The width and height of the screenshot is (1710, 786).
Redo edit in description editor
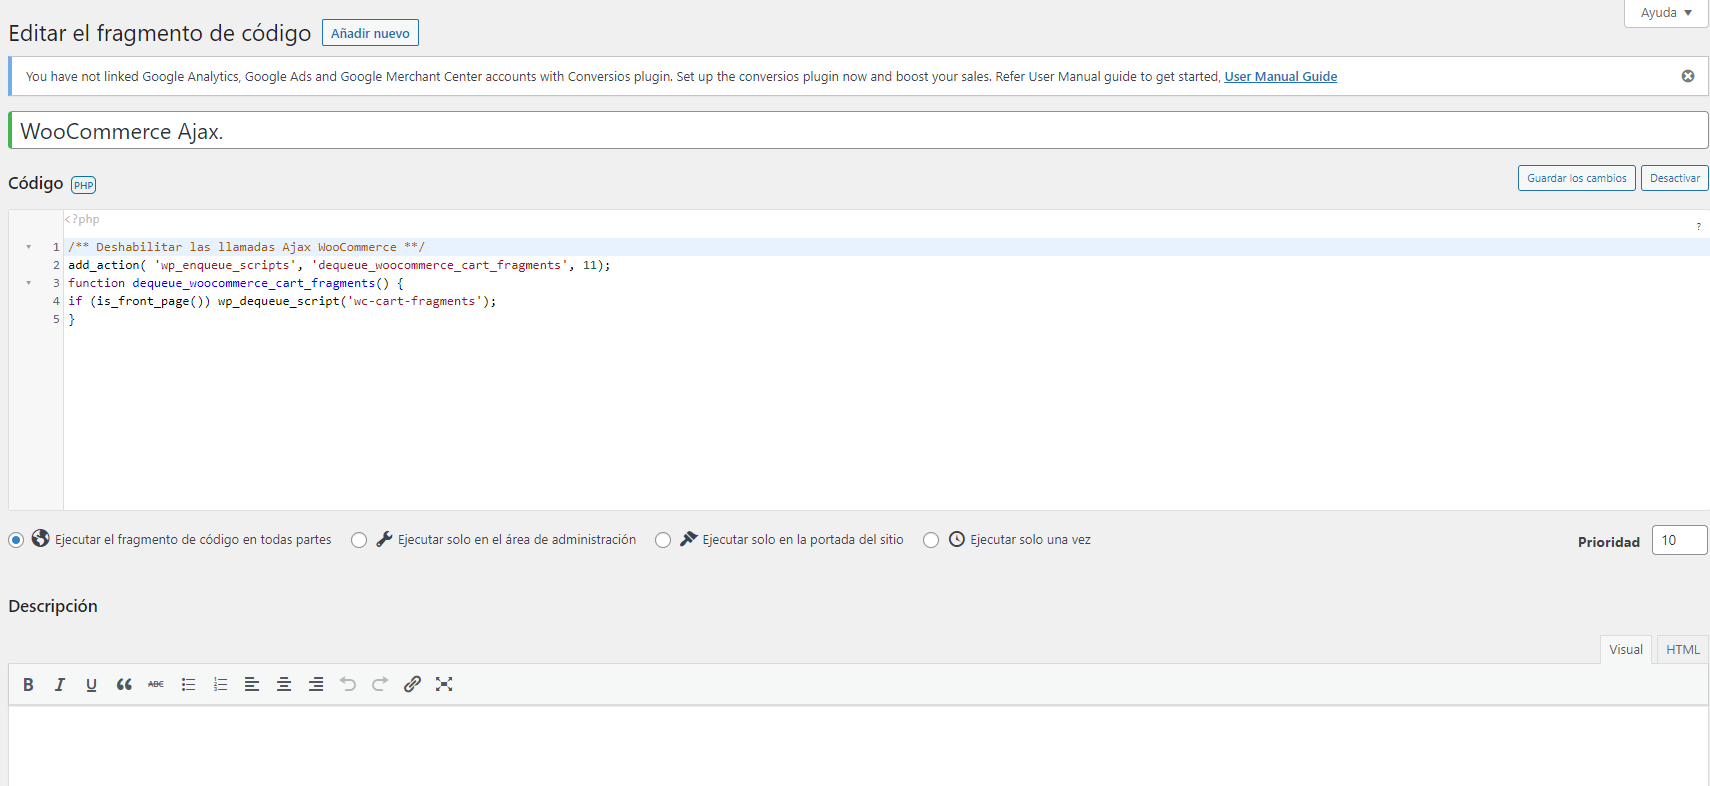(380, 685)
